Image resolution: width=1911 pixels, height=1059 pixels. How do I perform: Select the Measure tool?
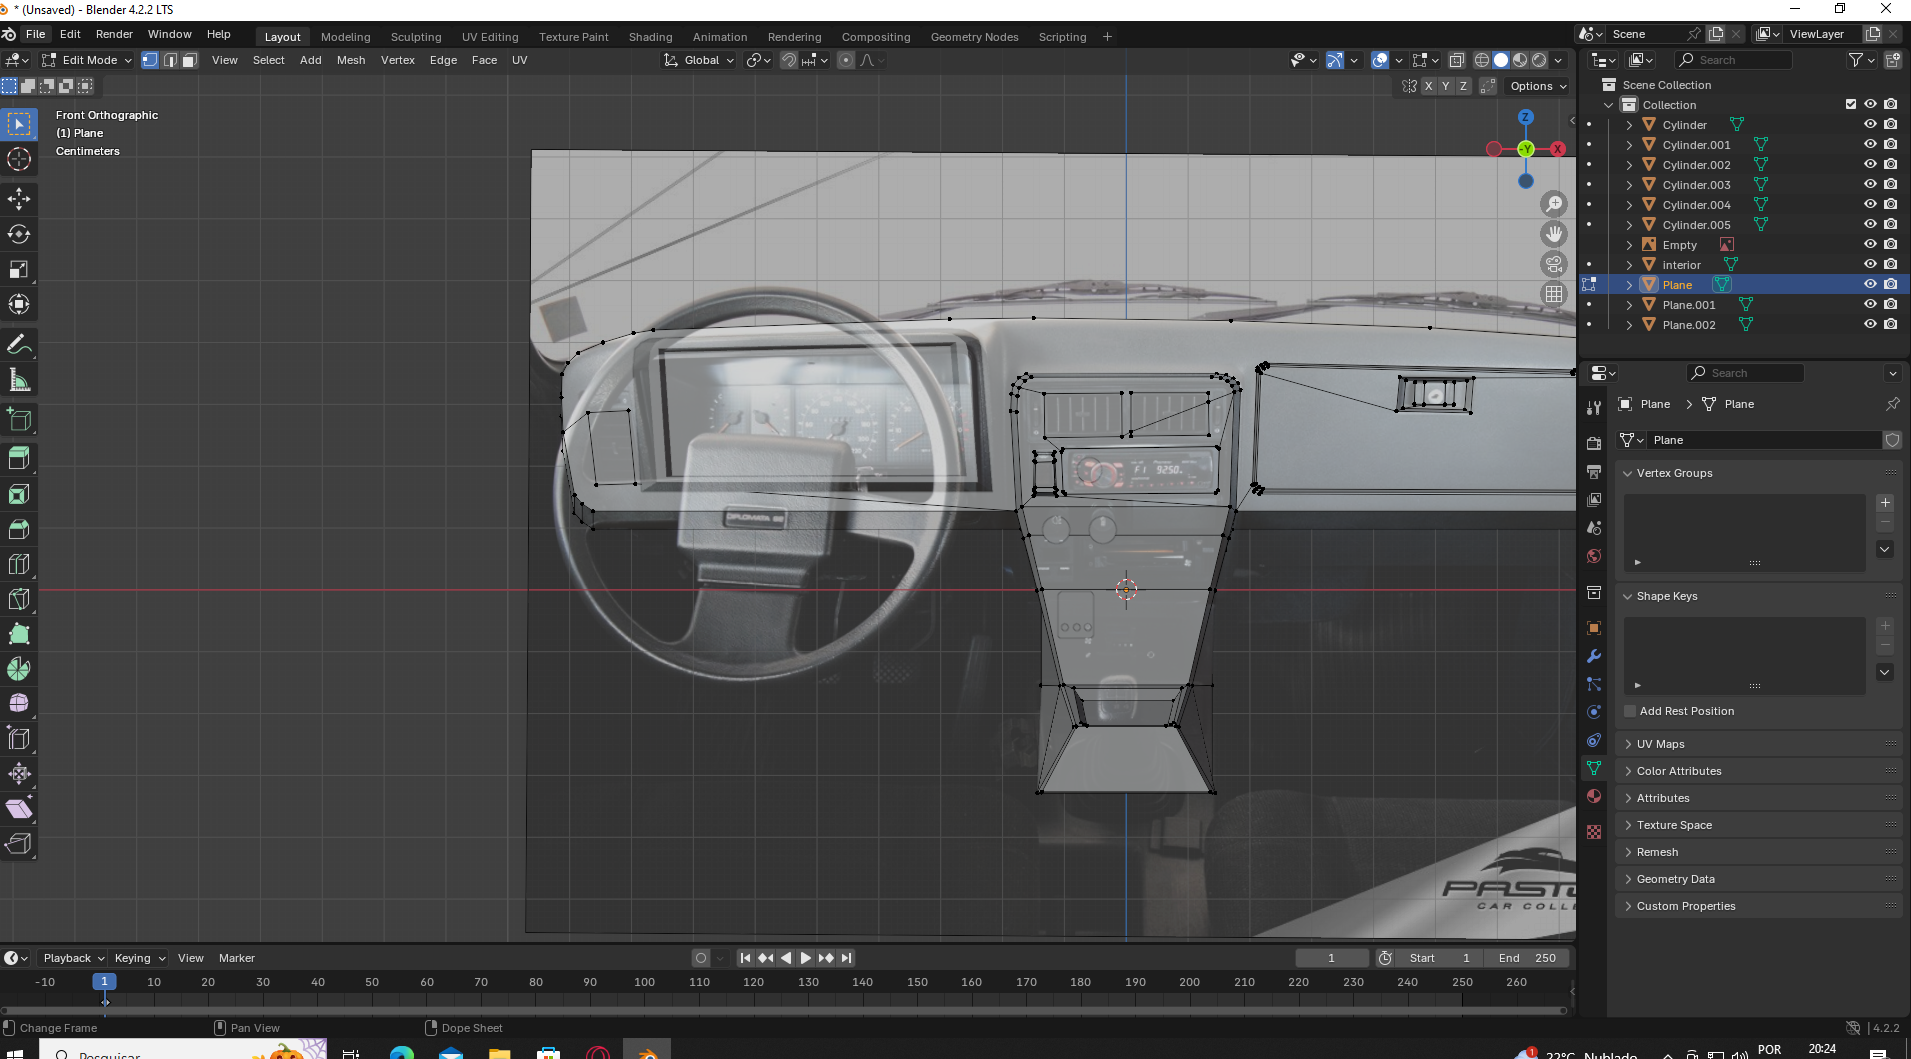click(x=19, y=380)
